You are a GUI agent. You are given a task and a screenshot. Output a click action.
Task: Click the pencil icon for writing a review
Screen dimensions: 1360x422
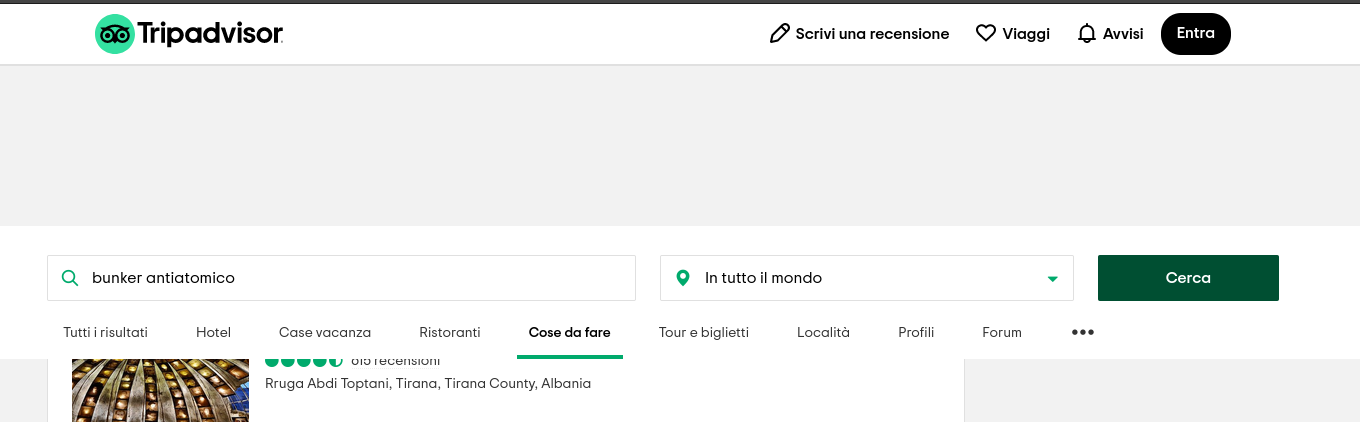(x=779, y=34)
